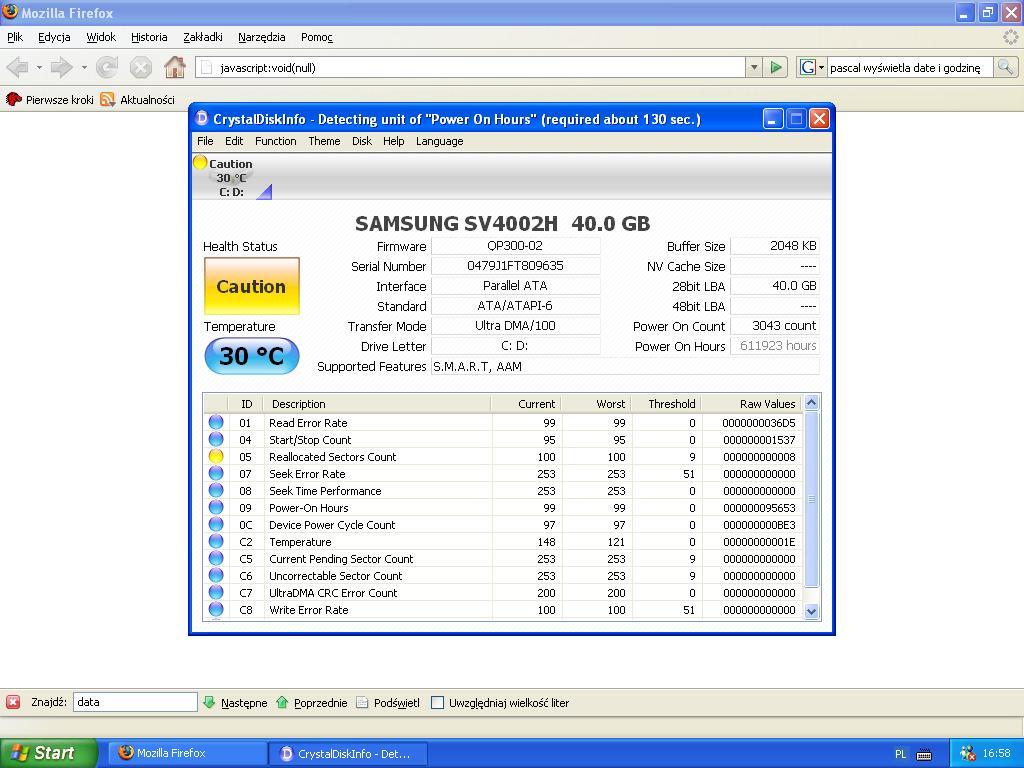Screen dimensions: 1024x768
Task: Open the Pierwsze kroki bookmark
Action: point(50,99)
